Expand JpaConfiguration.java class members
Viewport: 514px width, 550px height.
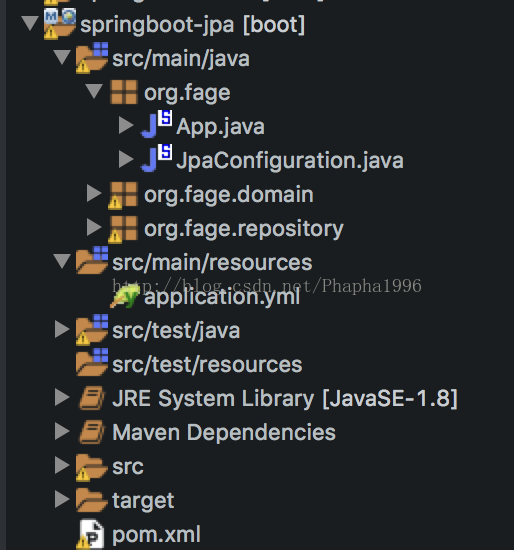coord(126,159)
